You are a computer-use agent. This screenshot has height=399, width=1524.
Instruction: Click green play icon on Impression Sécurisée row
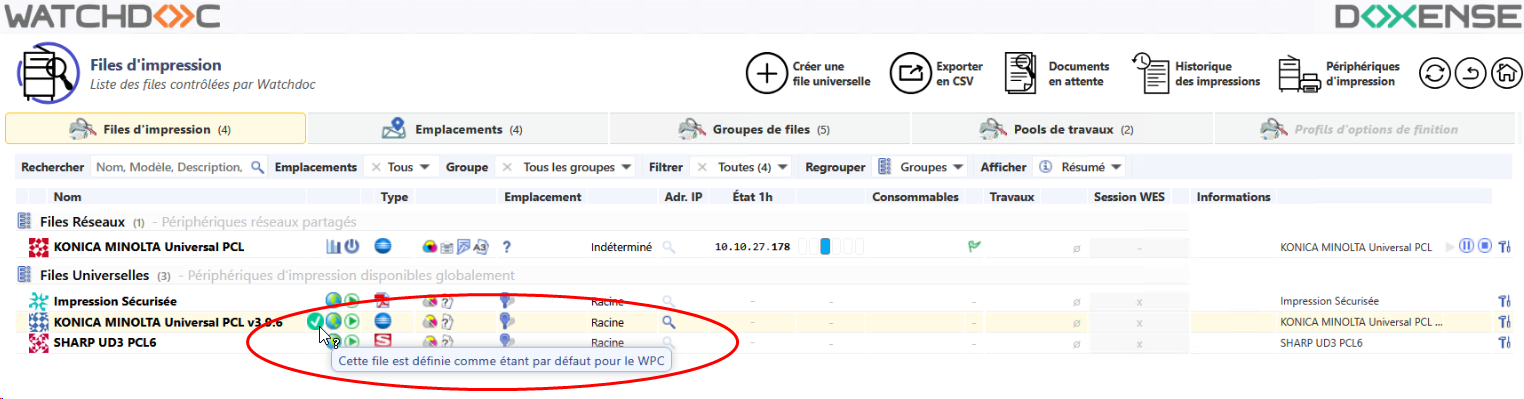352,300
